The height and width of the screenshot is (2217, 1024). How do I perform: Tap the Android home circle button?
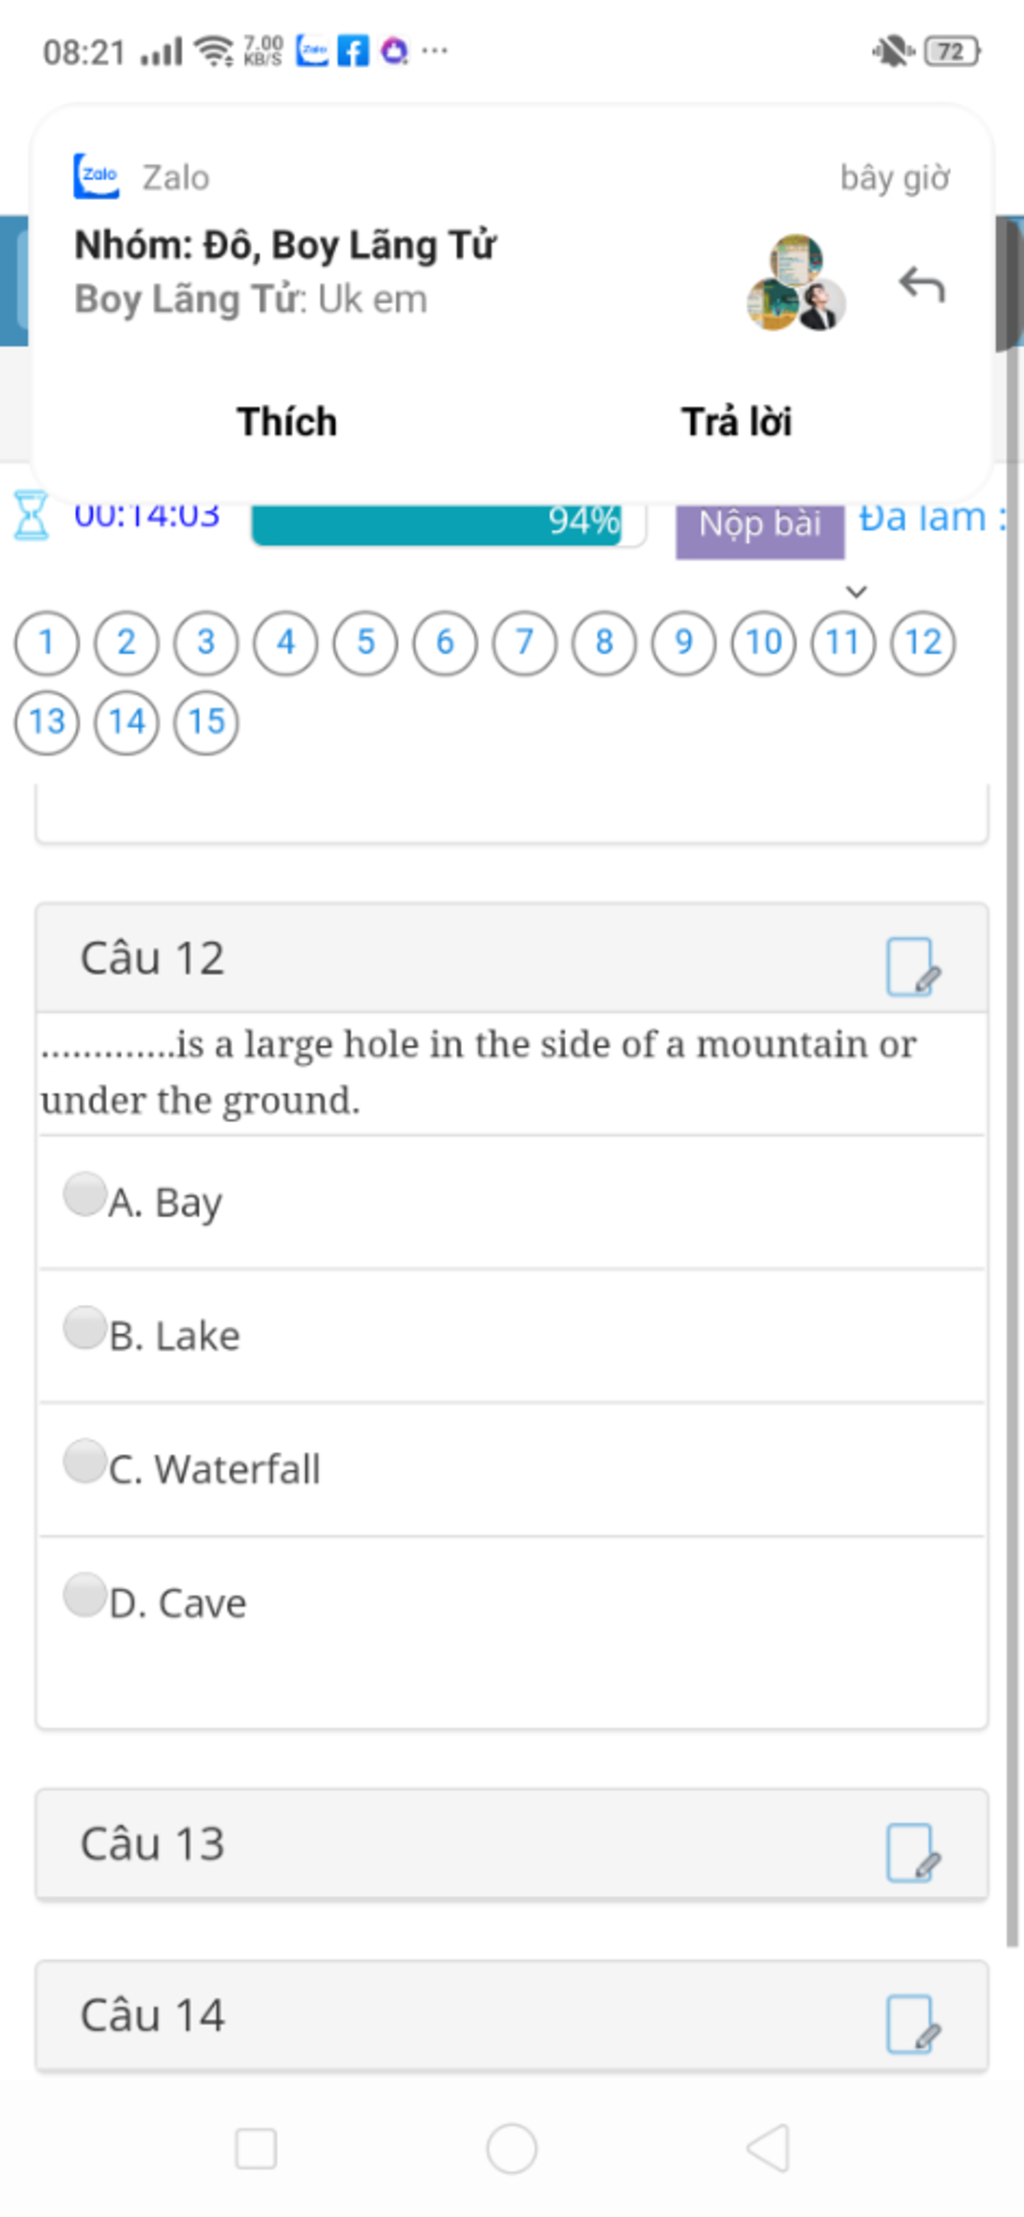512,2148
